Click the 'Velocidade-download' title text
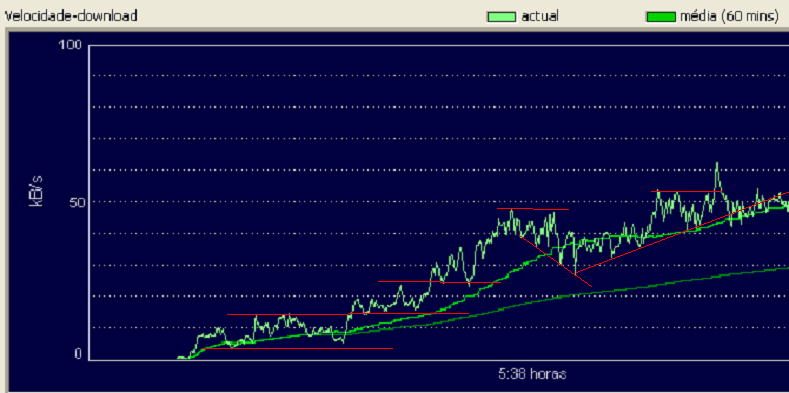Screen dimensions: 789x393 (71, 16)
